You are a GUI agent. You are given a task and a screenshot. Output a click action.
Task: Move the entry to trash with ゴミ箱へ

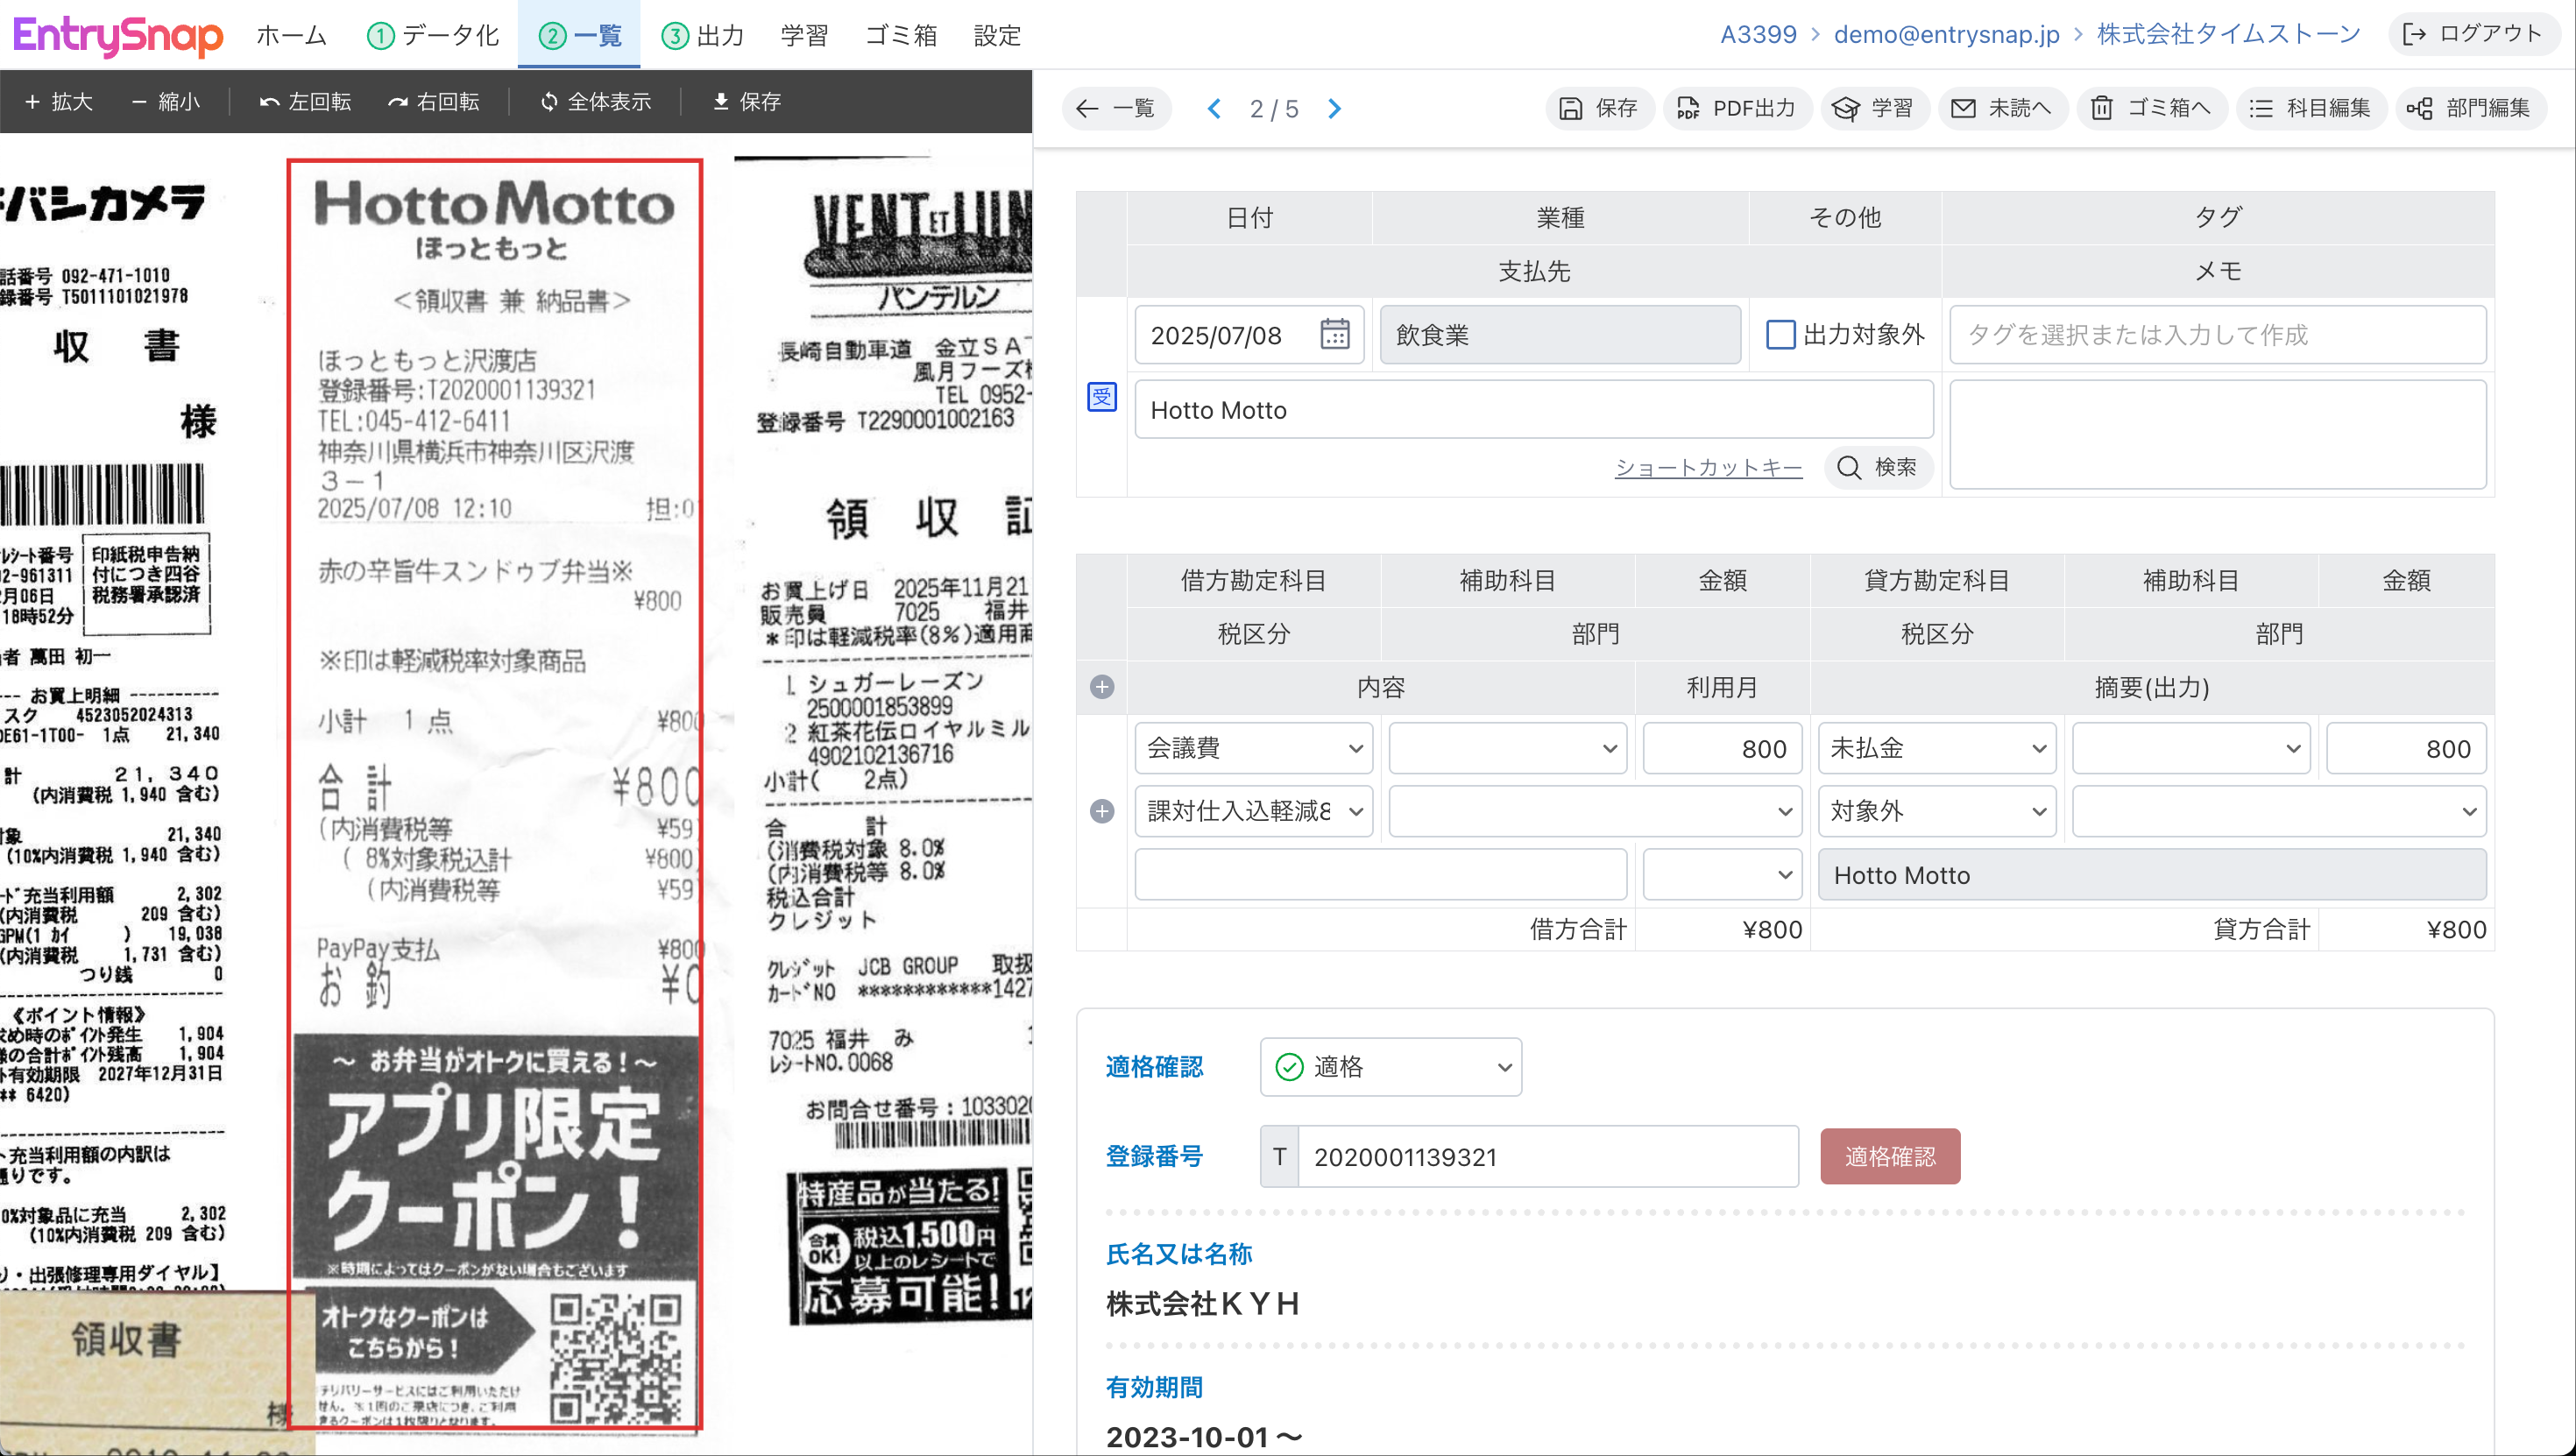click(x=2151, y=108)
